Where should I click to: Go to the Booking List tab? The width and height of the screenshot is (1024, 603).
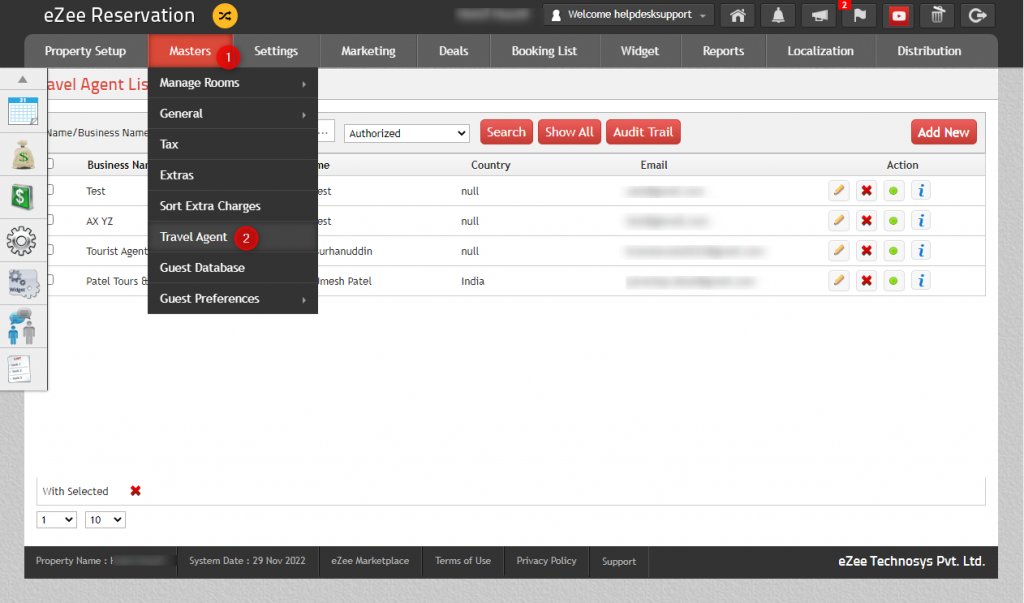coord(544,51)
